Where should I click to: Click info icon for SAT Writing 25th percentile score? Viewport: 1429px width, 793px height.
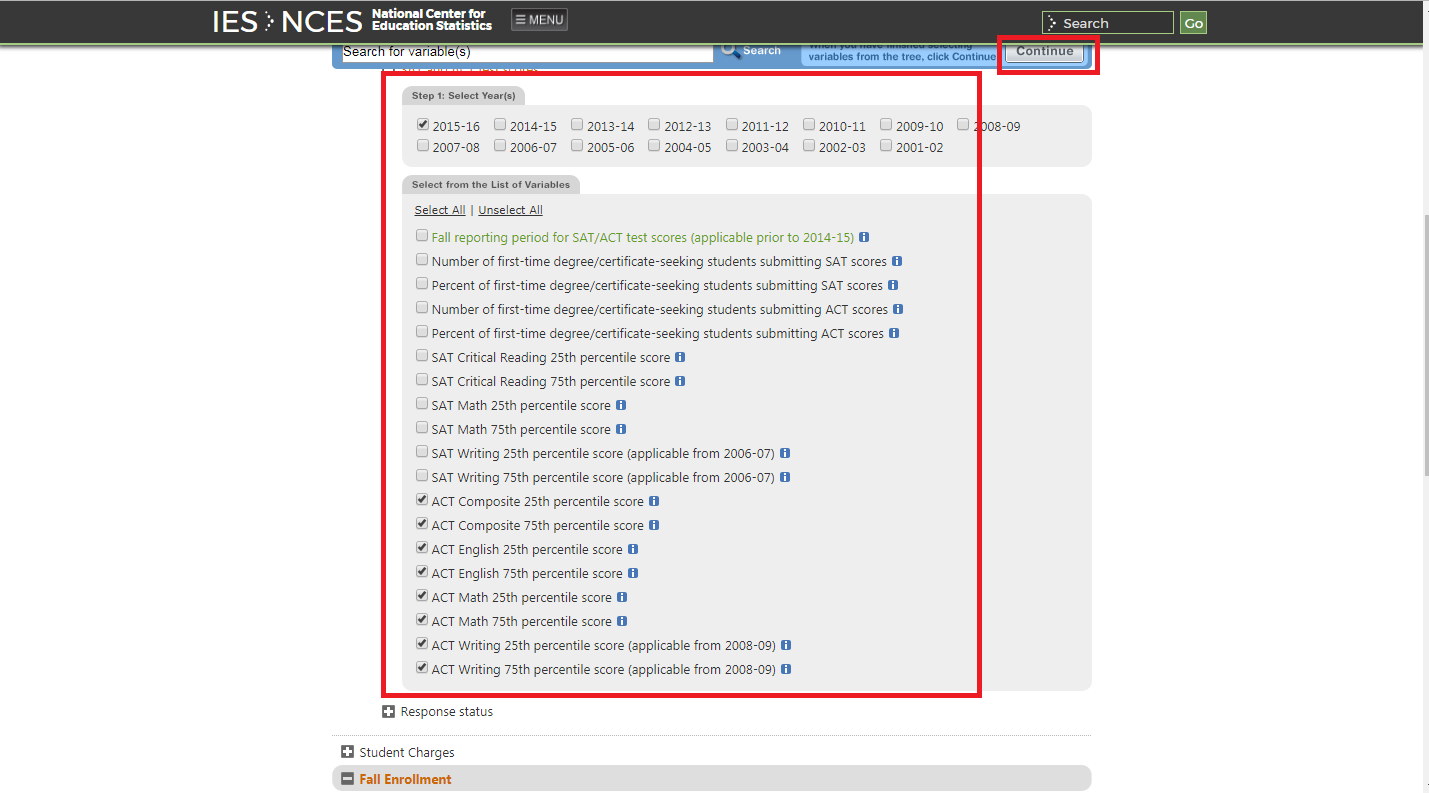[x=785, y=453]
